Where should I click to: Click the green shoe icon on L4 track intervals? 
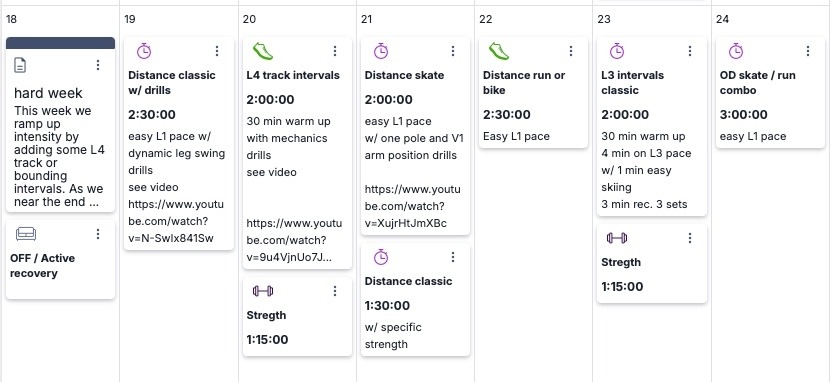tap(263, 51)
